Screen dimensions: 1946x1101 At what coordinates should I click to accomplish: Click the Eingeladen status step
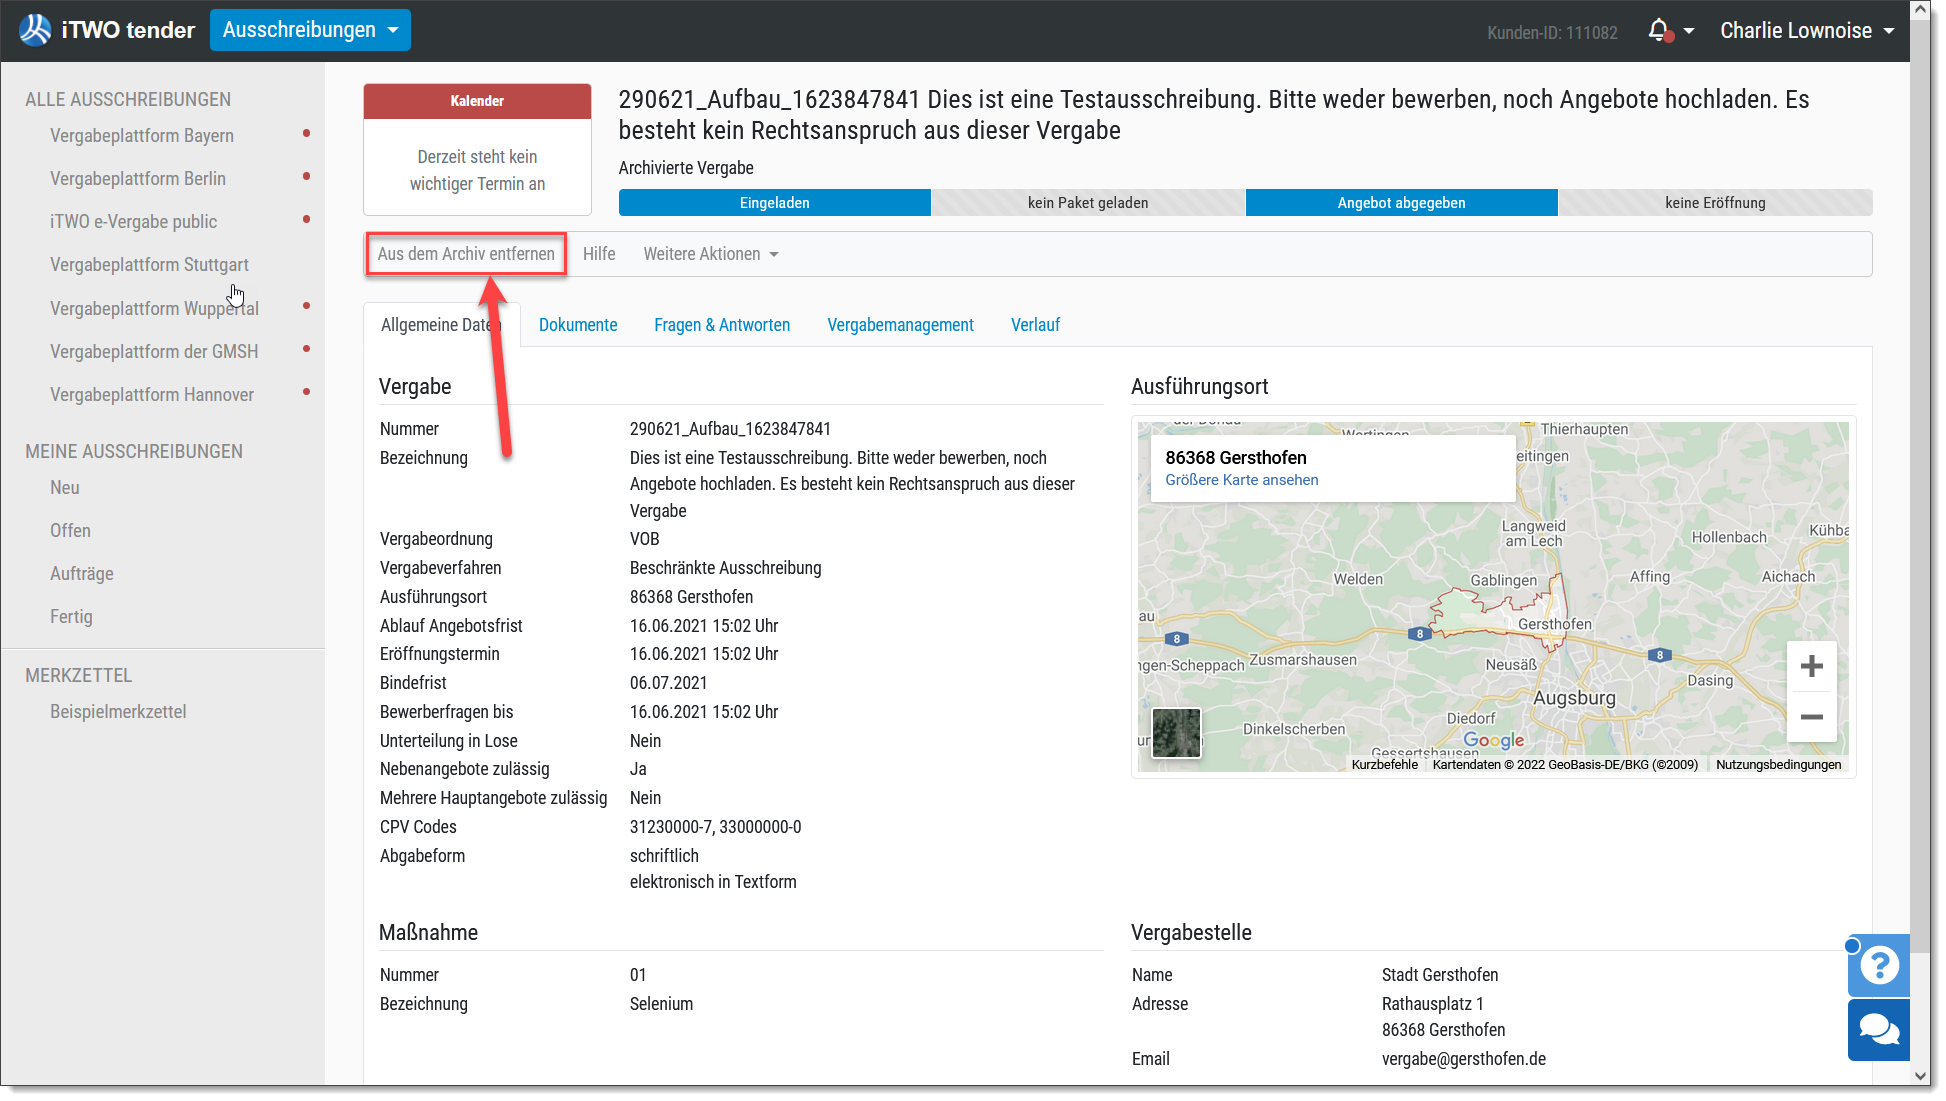775,203
